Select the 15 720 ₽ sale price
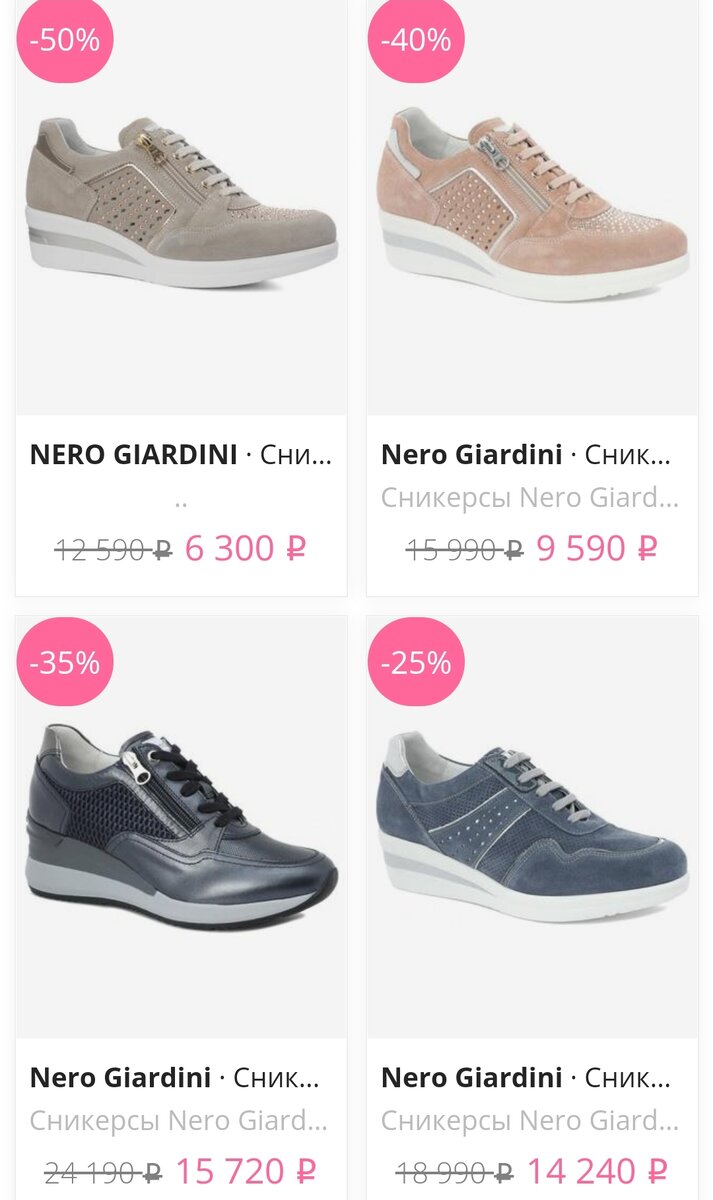The width and height of the screenshot is (713, 1200). pos(246,1170)
